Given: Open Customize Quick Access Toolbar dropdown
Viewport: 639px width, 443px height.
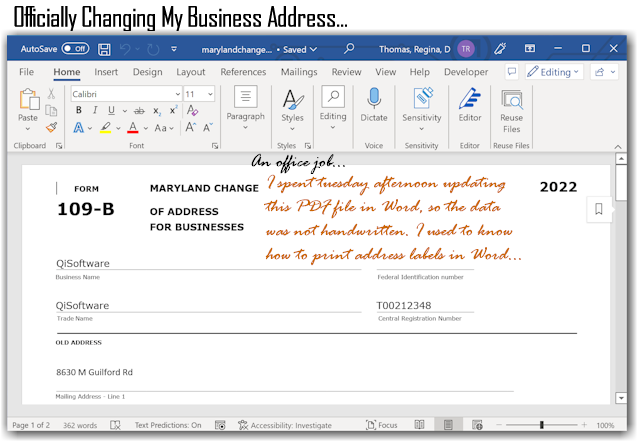Looking at the screenshot, I should (174, 49).
